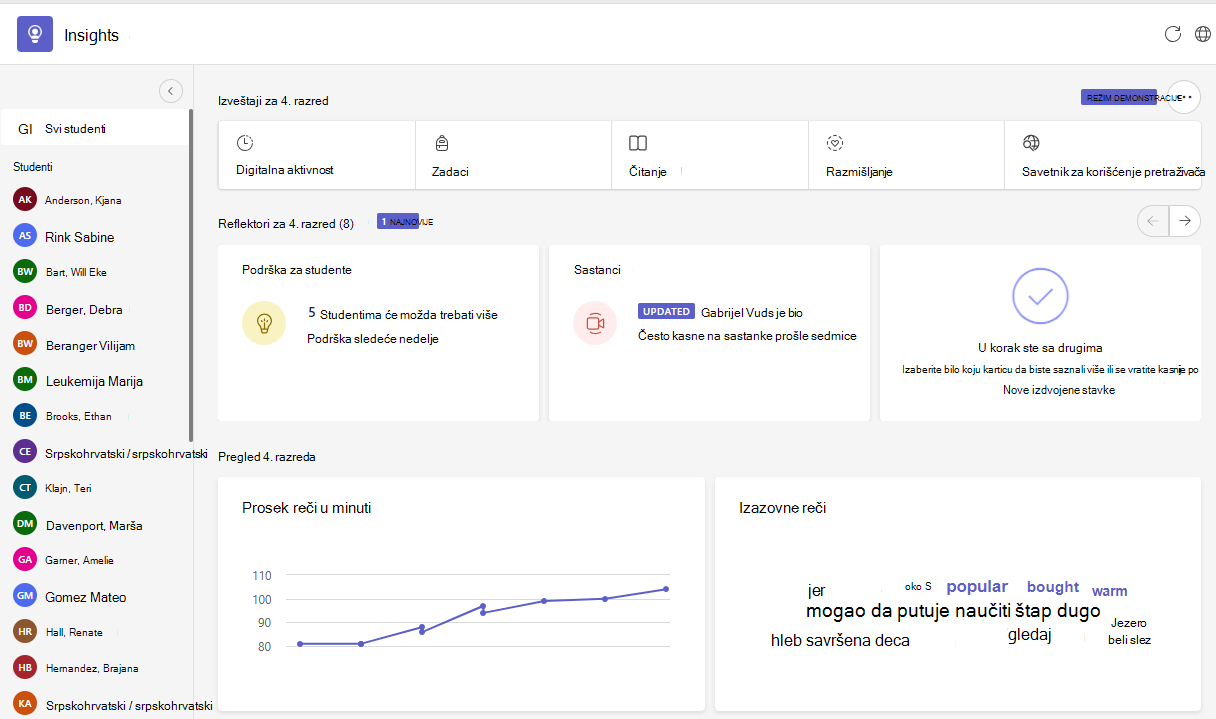Click the Digitalna aktivnost clock icon
The image size is (1216, 719).
click(245, 143)
